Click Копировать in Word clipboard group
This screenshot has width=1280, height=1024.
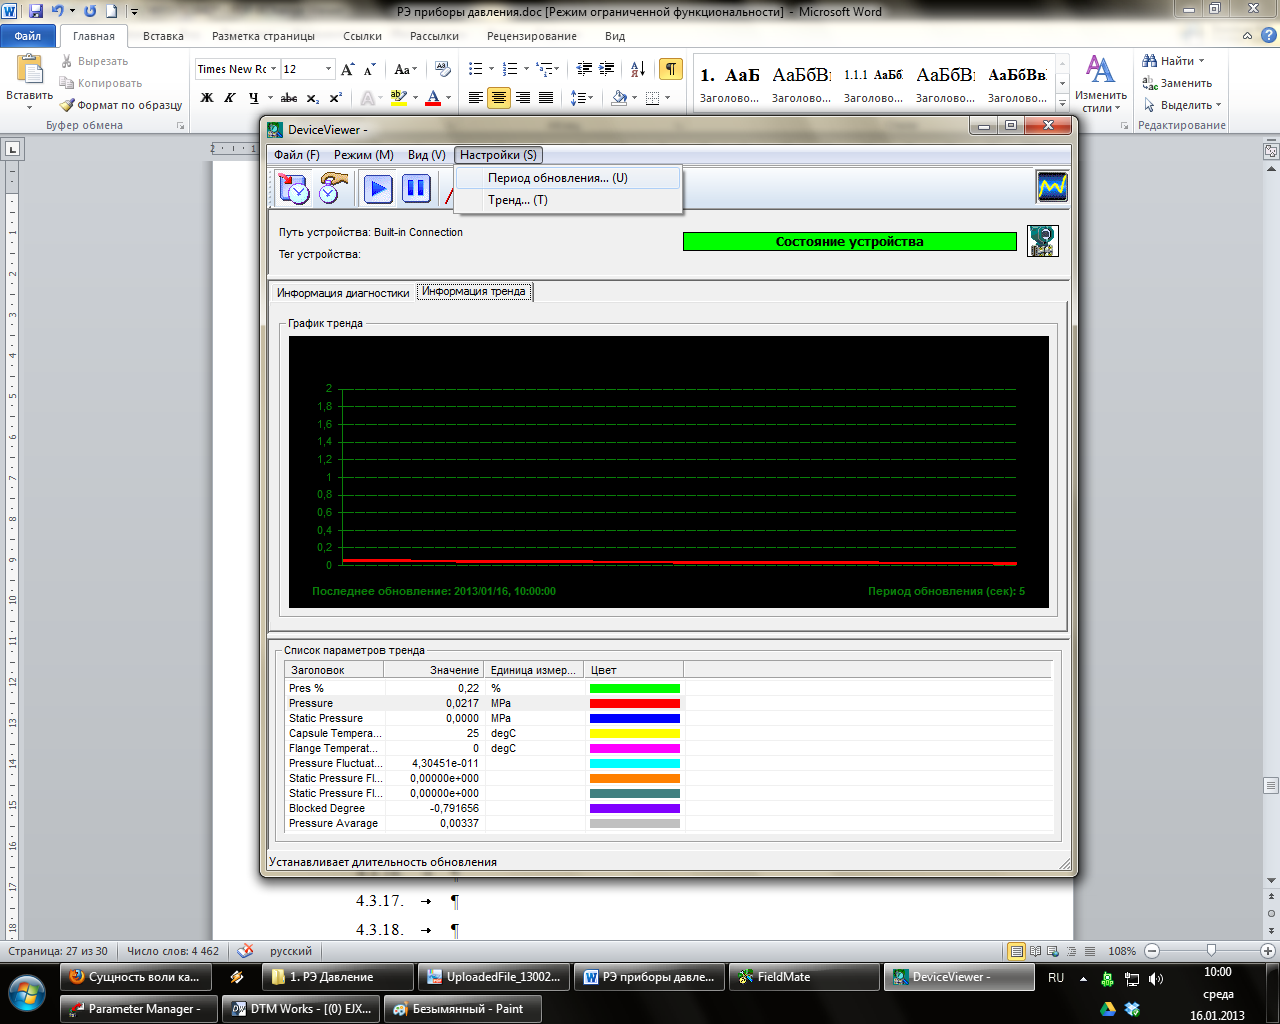101,83
